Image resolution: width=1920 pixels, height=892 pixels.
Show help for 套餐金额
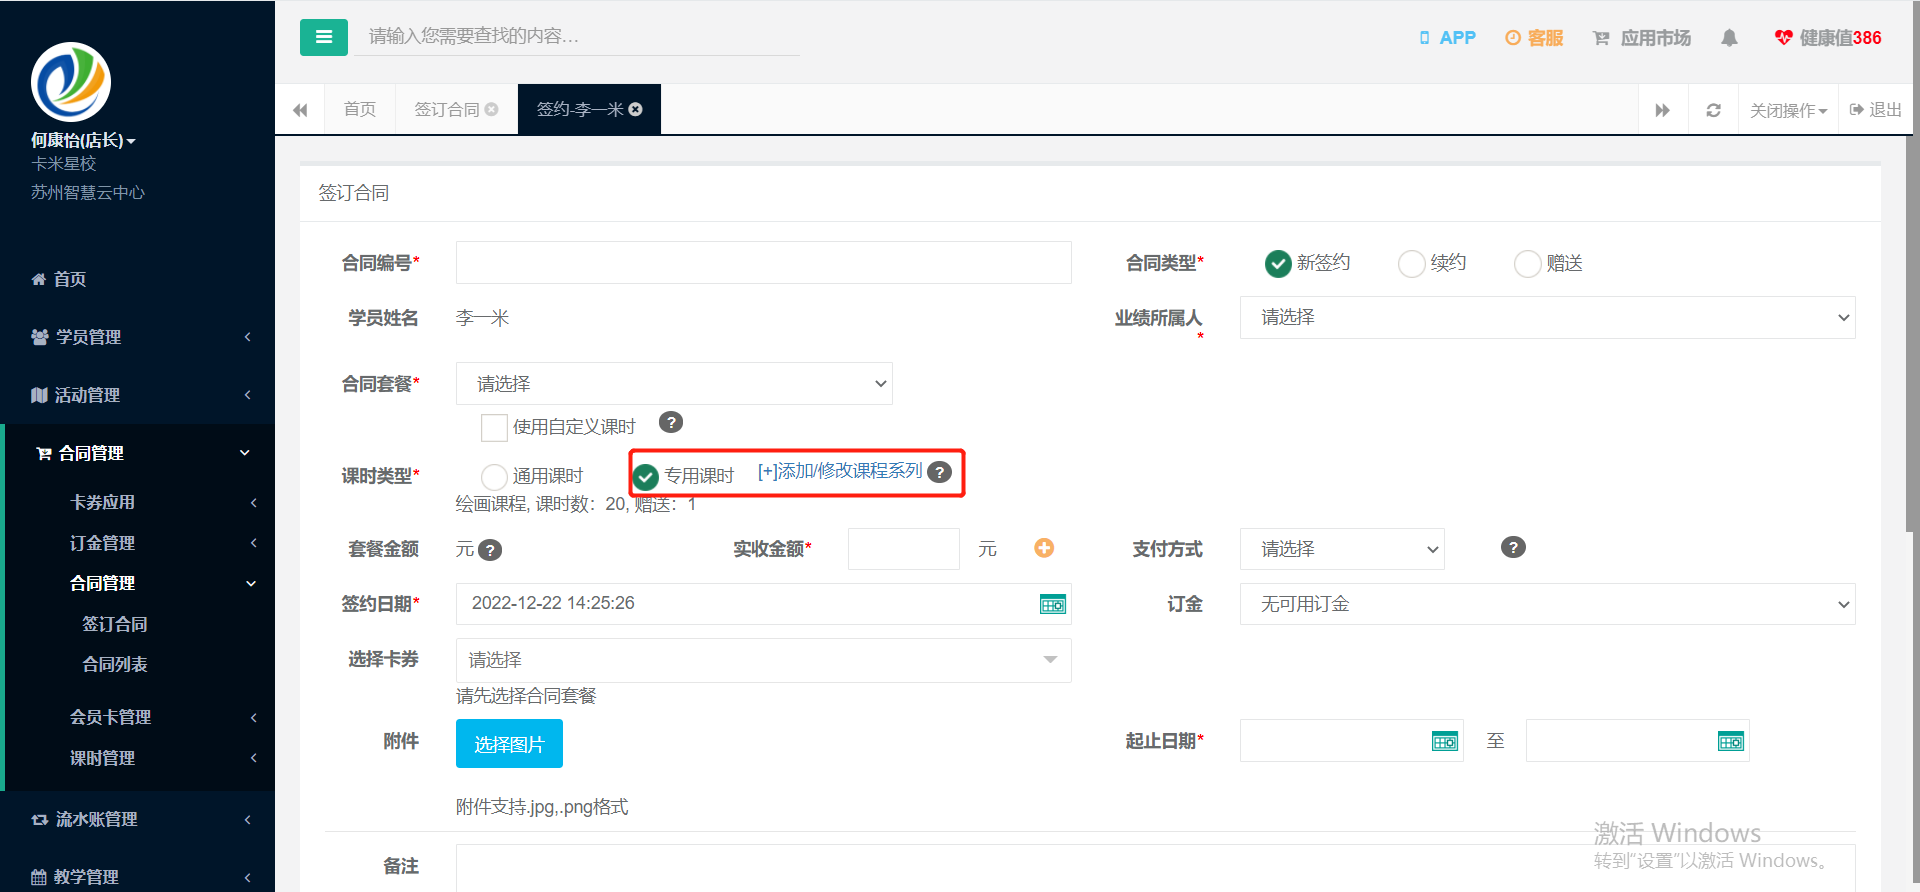(490, 550)
